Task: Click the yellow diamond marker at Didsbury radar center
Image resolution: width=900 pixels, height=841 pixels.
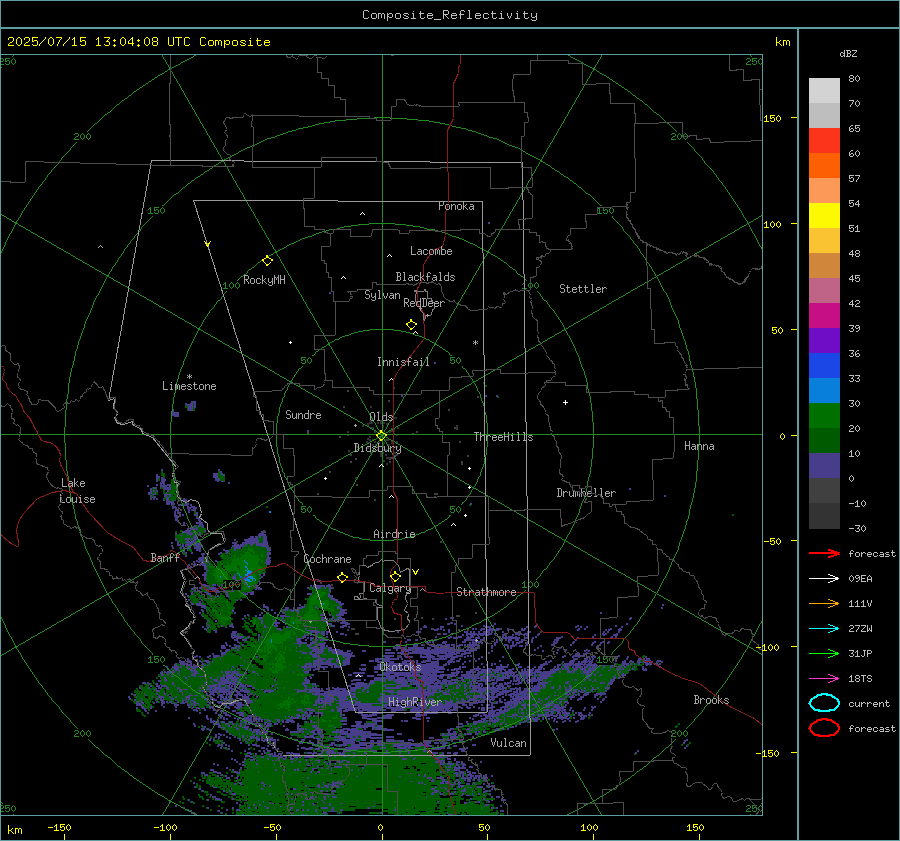Action: pyautogui.click(x=381, y=436)
